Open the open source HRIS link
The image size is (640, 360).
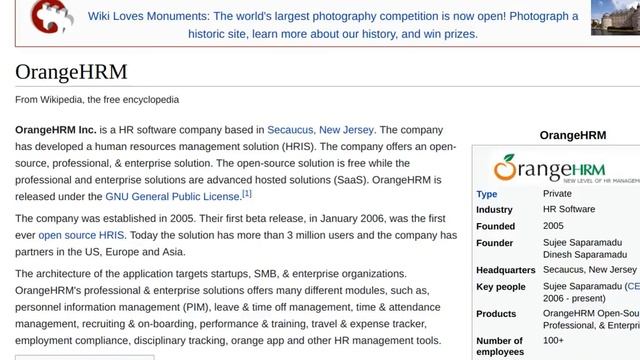82,235
